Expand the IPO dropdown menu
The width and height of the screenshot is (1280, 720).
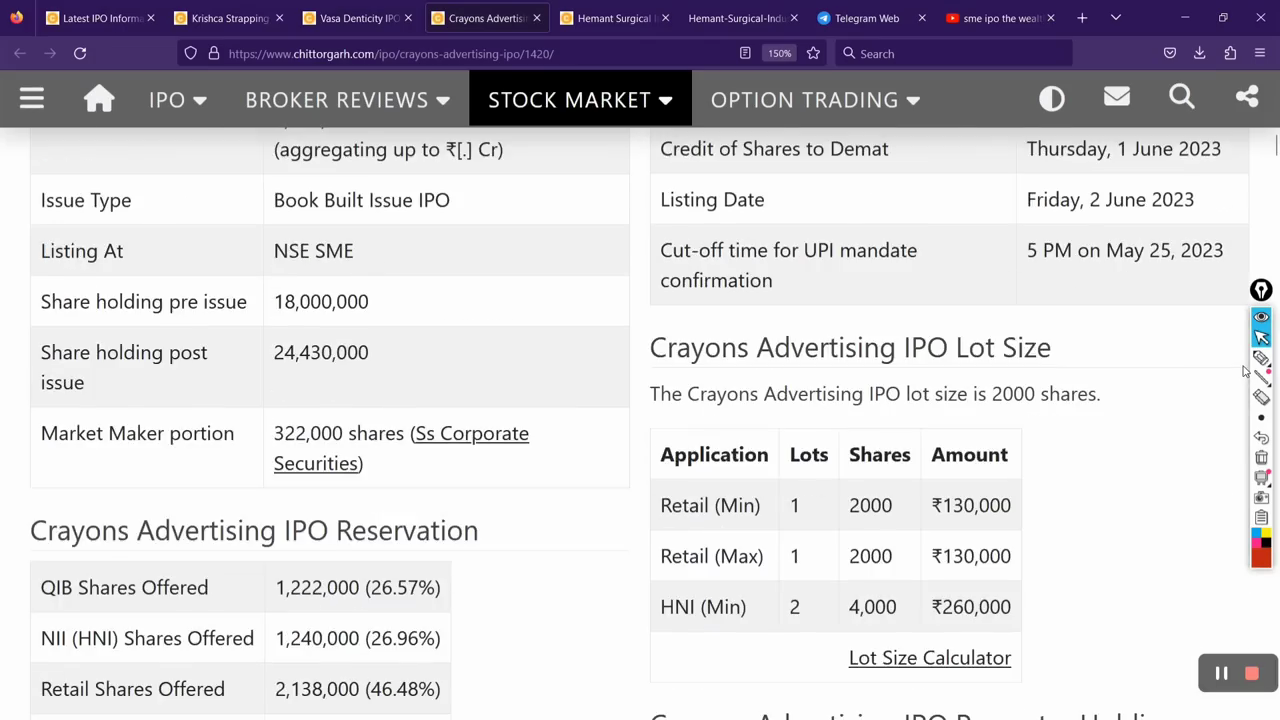click(177, 99)
